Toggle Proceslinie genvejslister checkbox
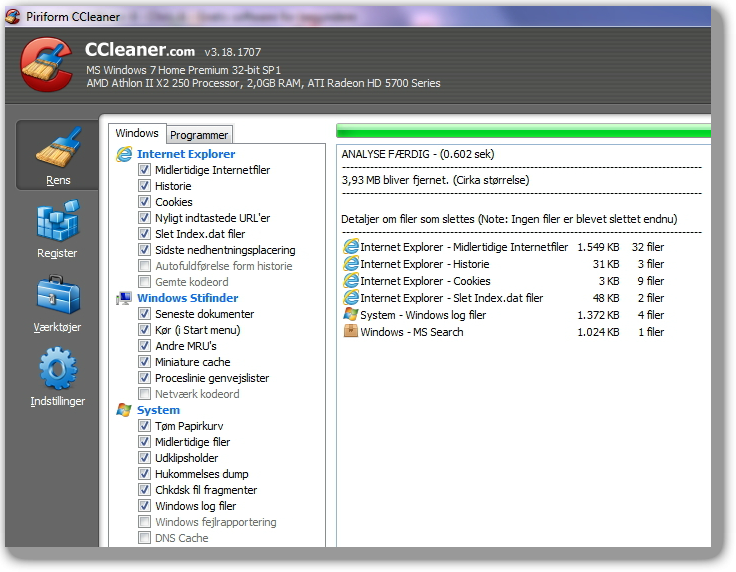 click(x=144, y=378)
